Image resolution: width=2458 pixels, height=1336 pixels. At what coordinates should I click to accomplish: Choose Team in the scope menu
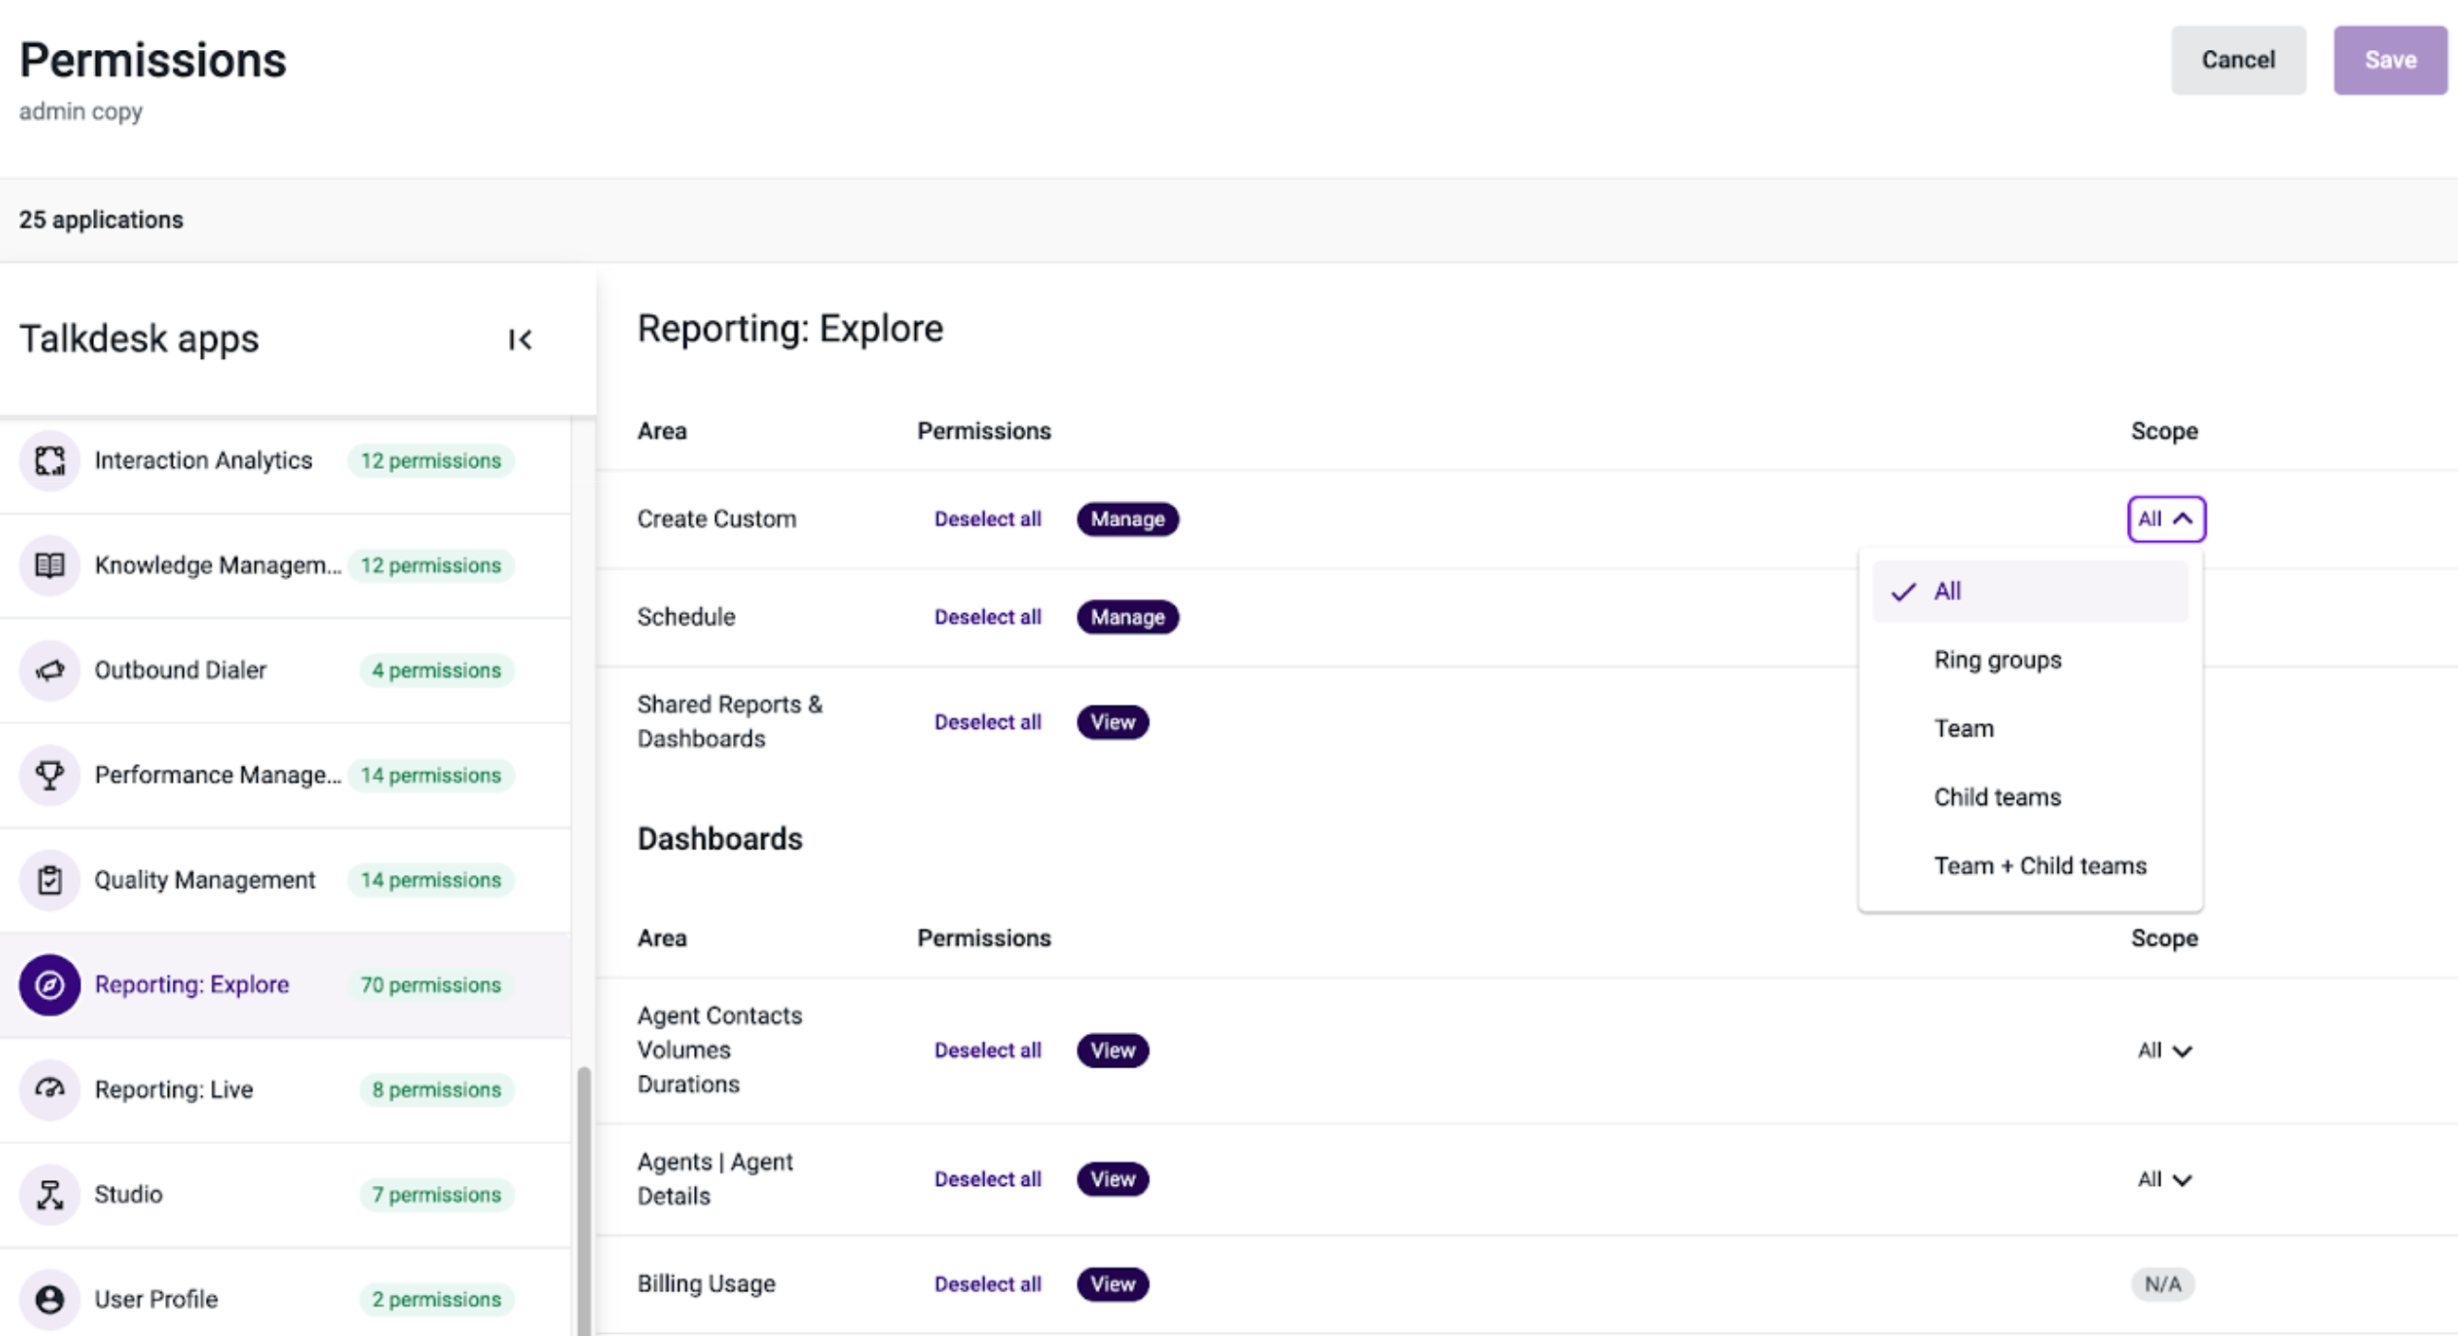pyautogui.click(x=2030, y=728)
